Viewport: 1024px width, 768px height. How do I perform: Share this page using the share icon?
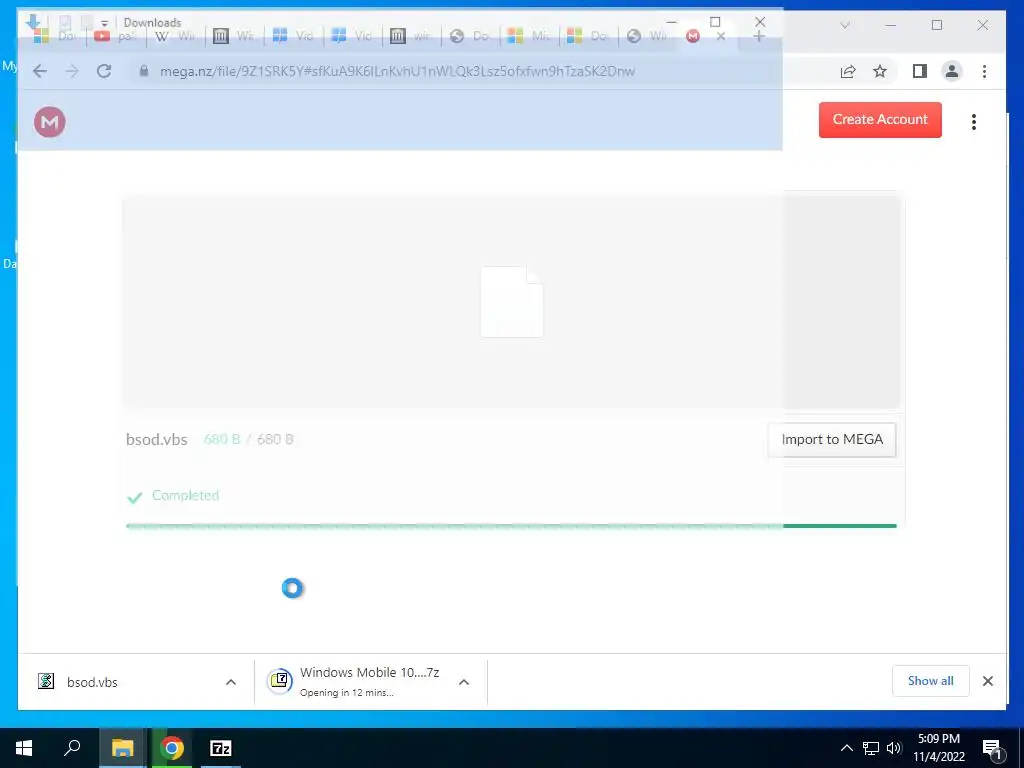pyautogui.click(x=848, y=71)
